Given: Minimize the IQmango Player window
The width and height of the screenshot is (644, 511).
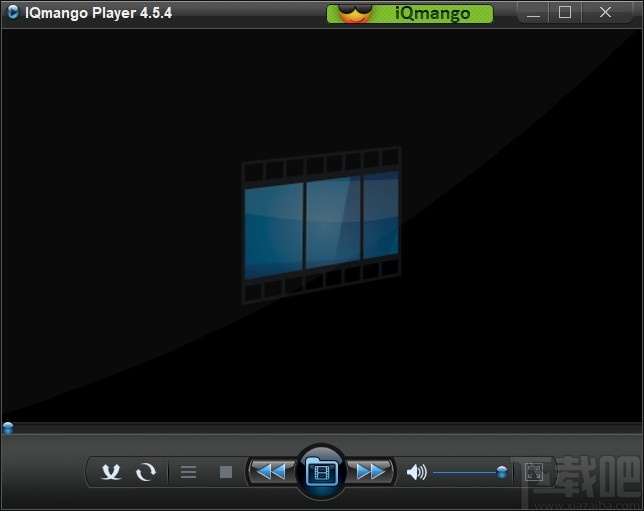Looking at the screenshot, I should [532, 13].
